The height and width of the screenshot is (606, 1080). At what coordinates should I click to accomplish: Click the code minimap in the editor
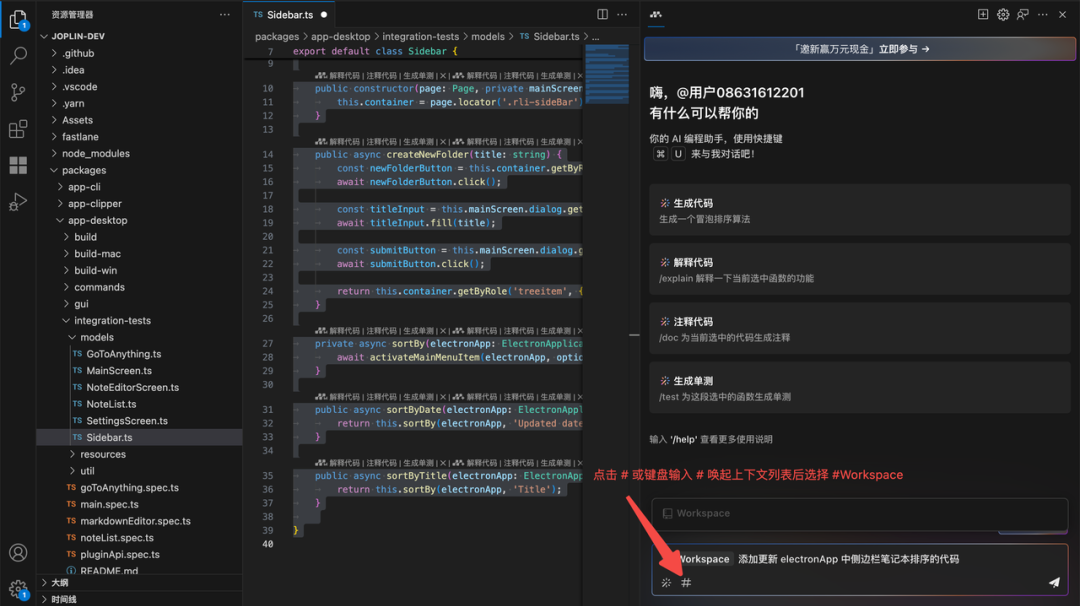tap(606, 75)
